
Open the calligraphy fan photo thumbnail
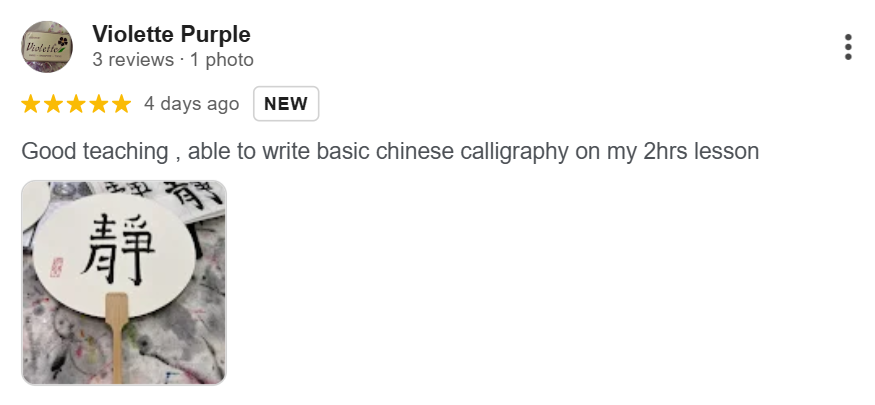(x=124, y=282)
